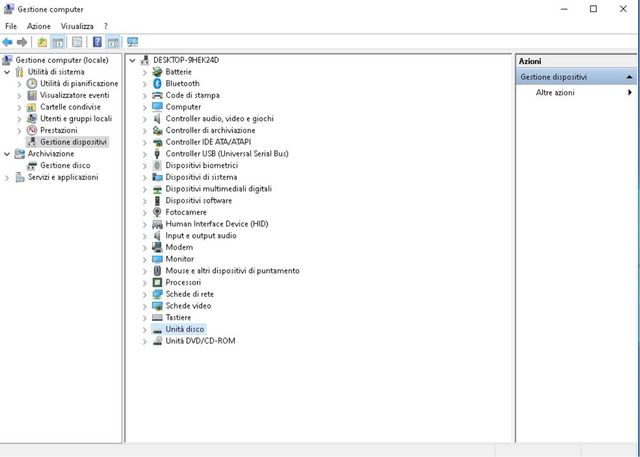Collapse Gestione dispositivi actions section arrow
The width and height of the screenshot is (640, 457).
pyautogui.click(x=629, y=77)
